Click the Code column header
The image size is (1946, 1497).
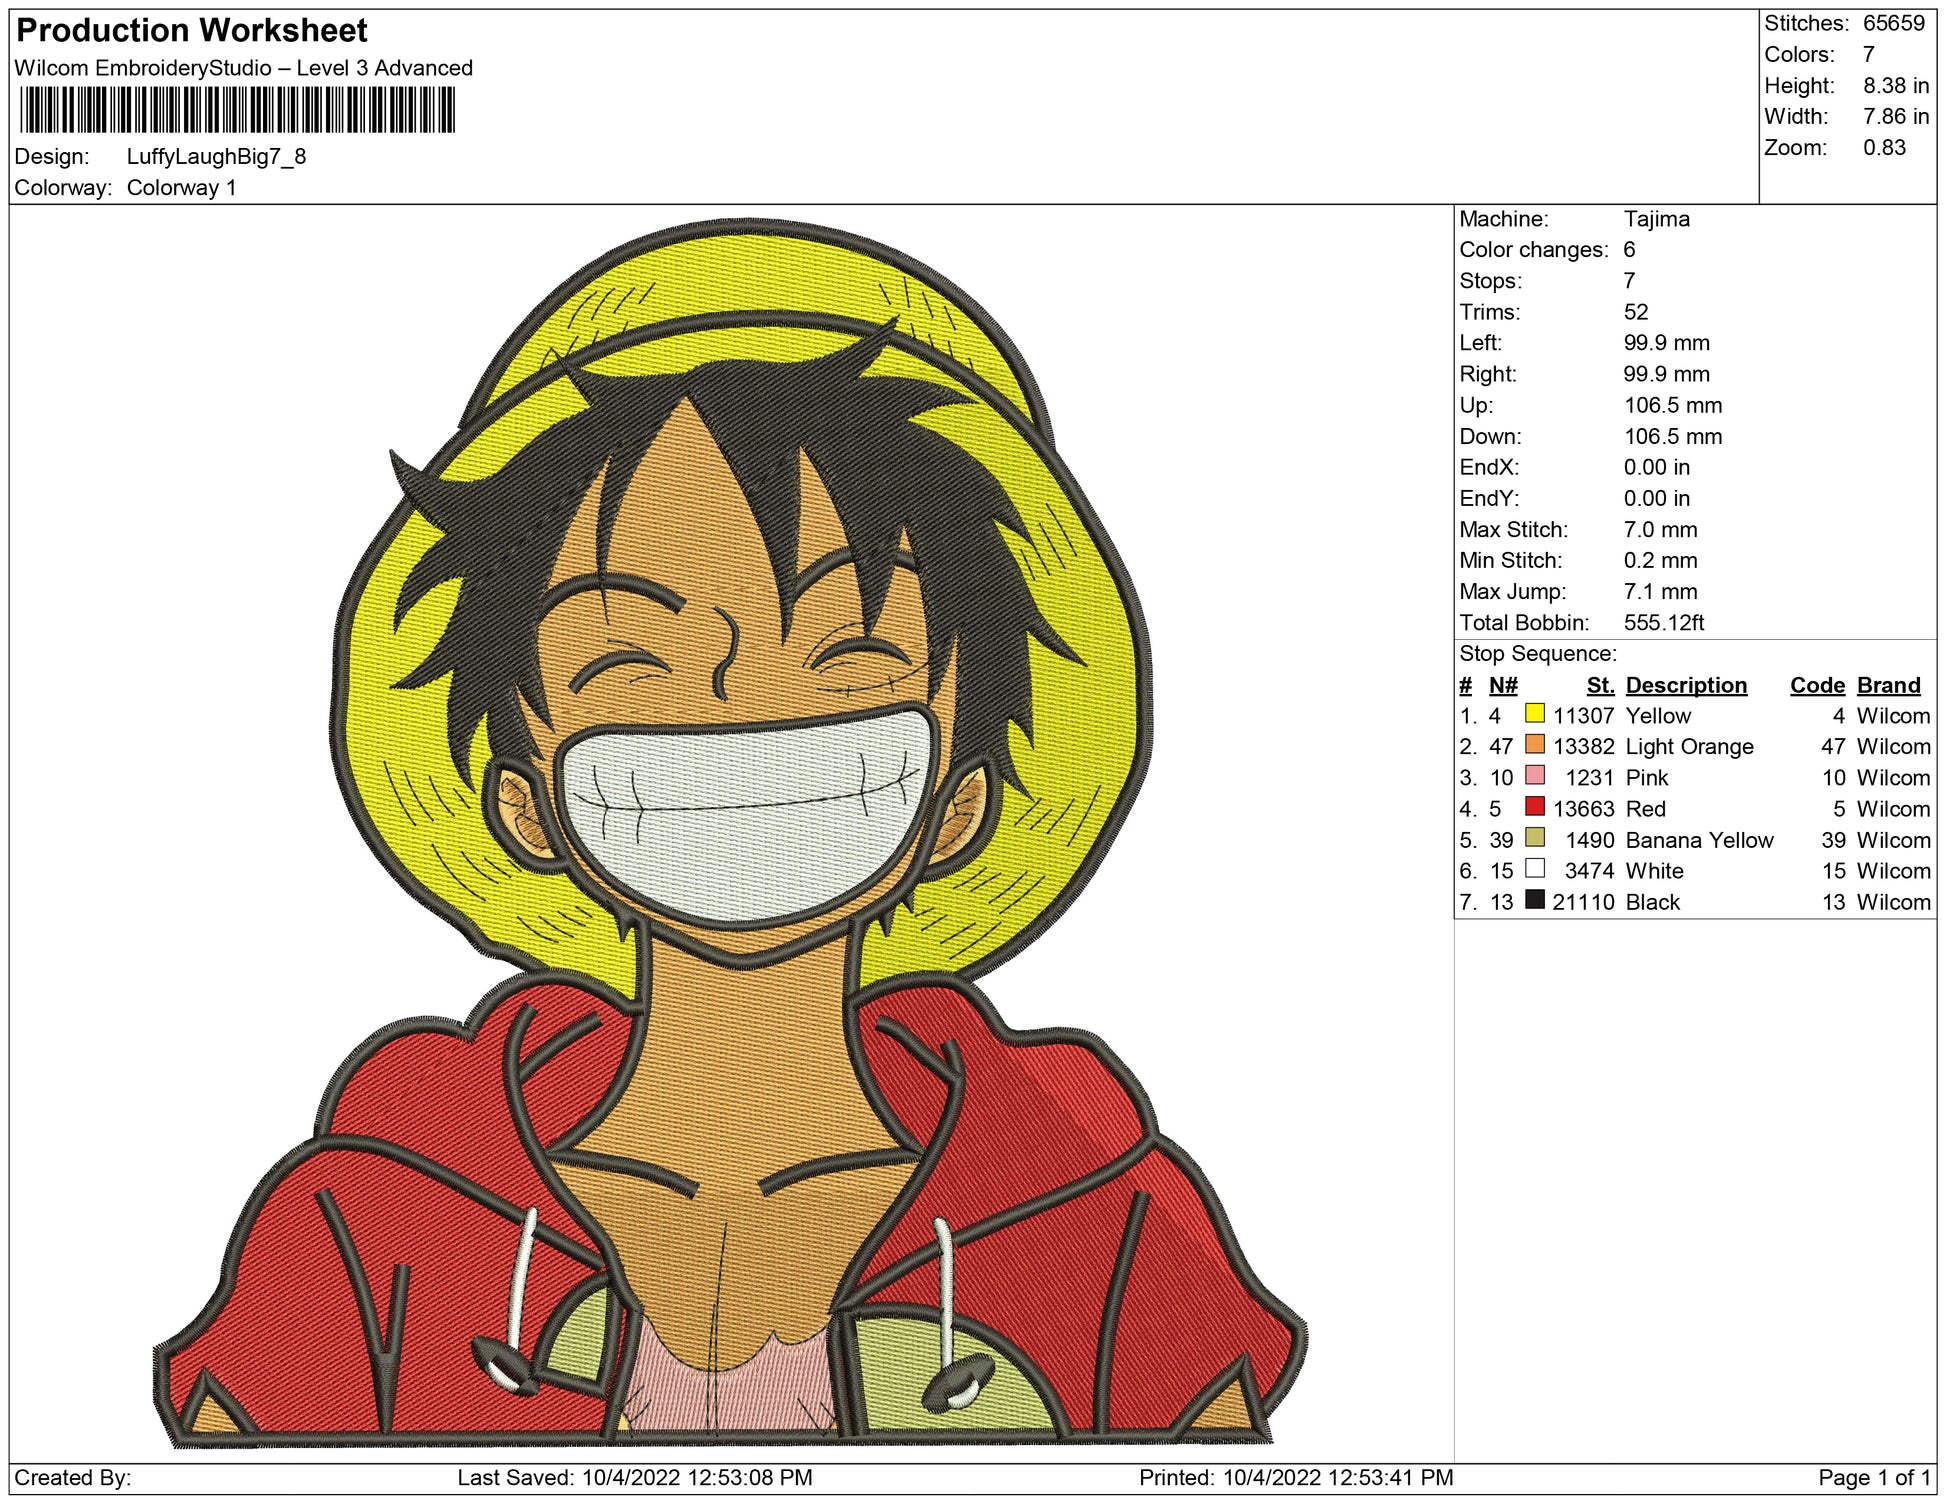(x=1816, y=685)
